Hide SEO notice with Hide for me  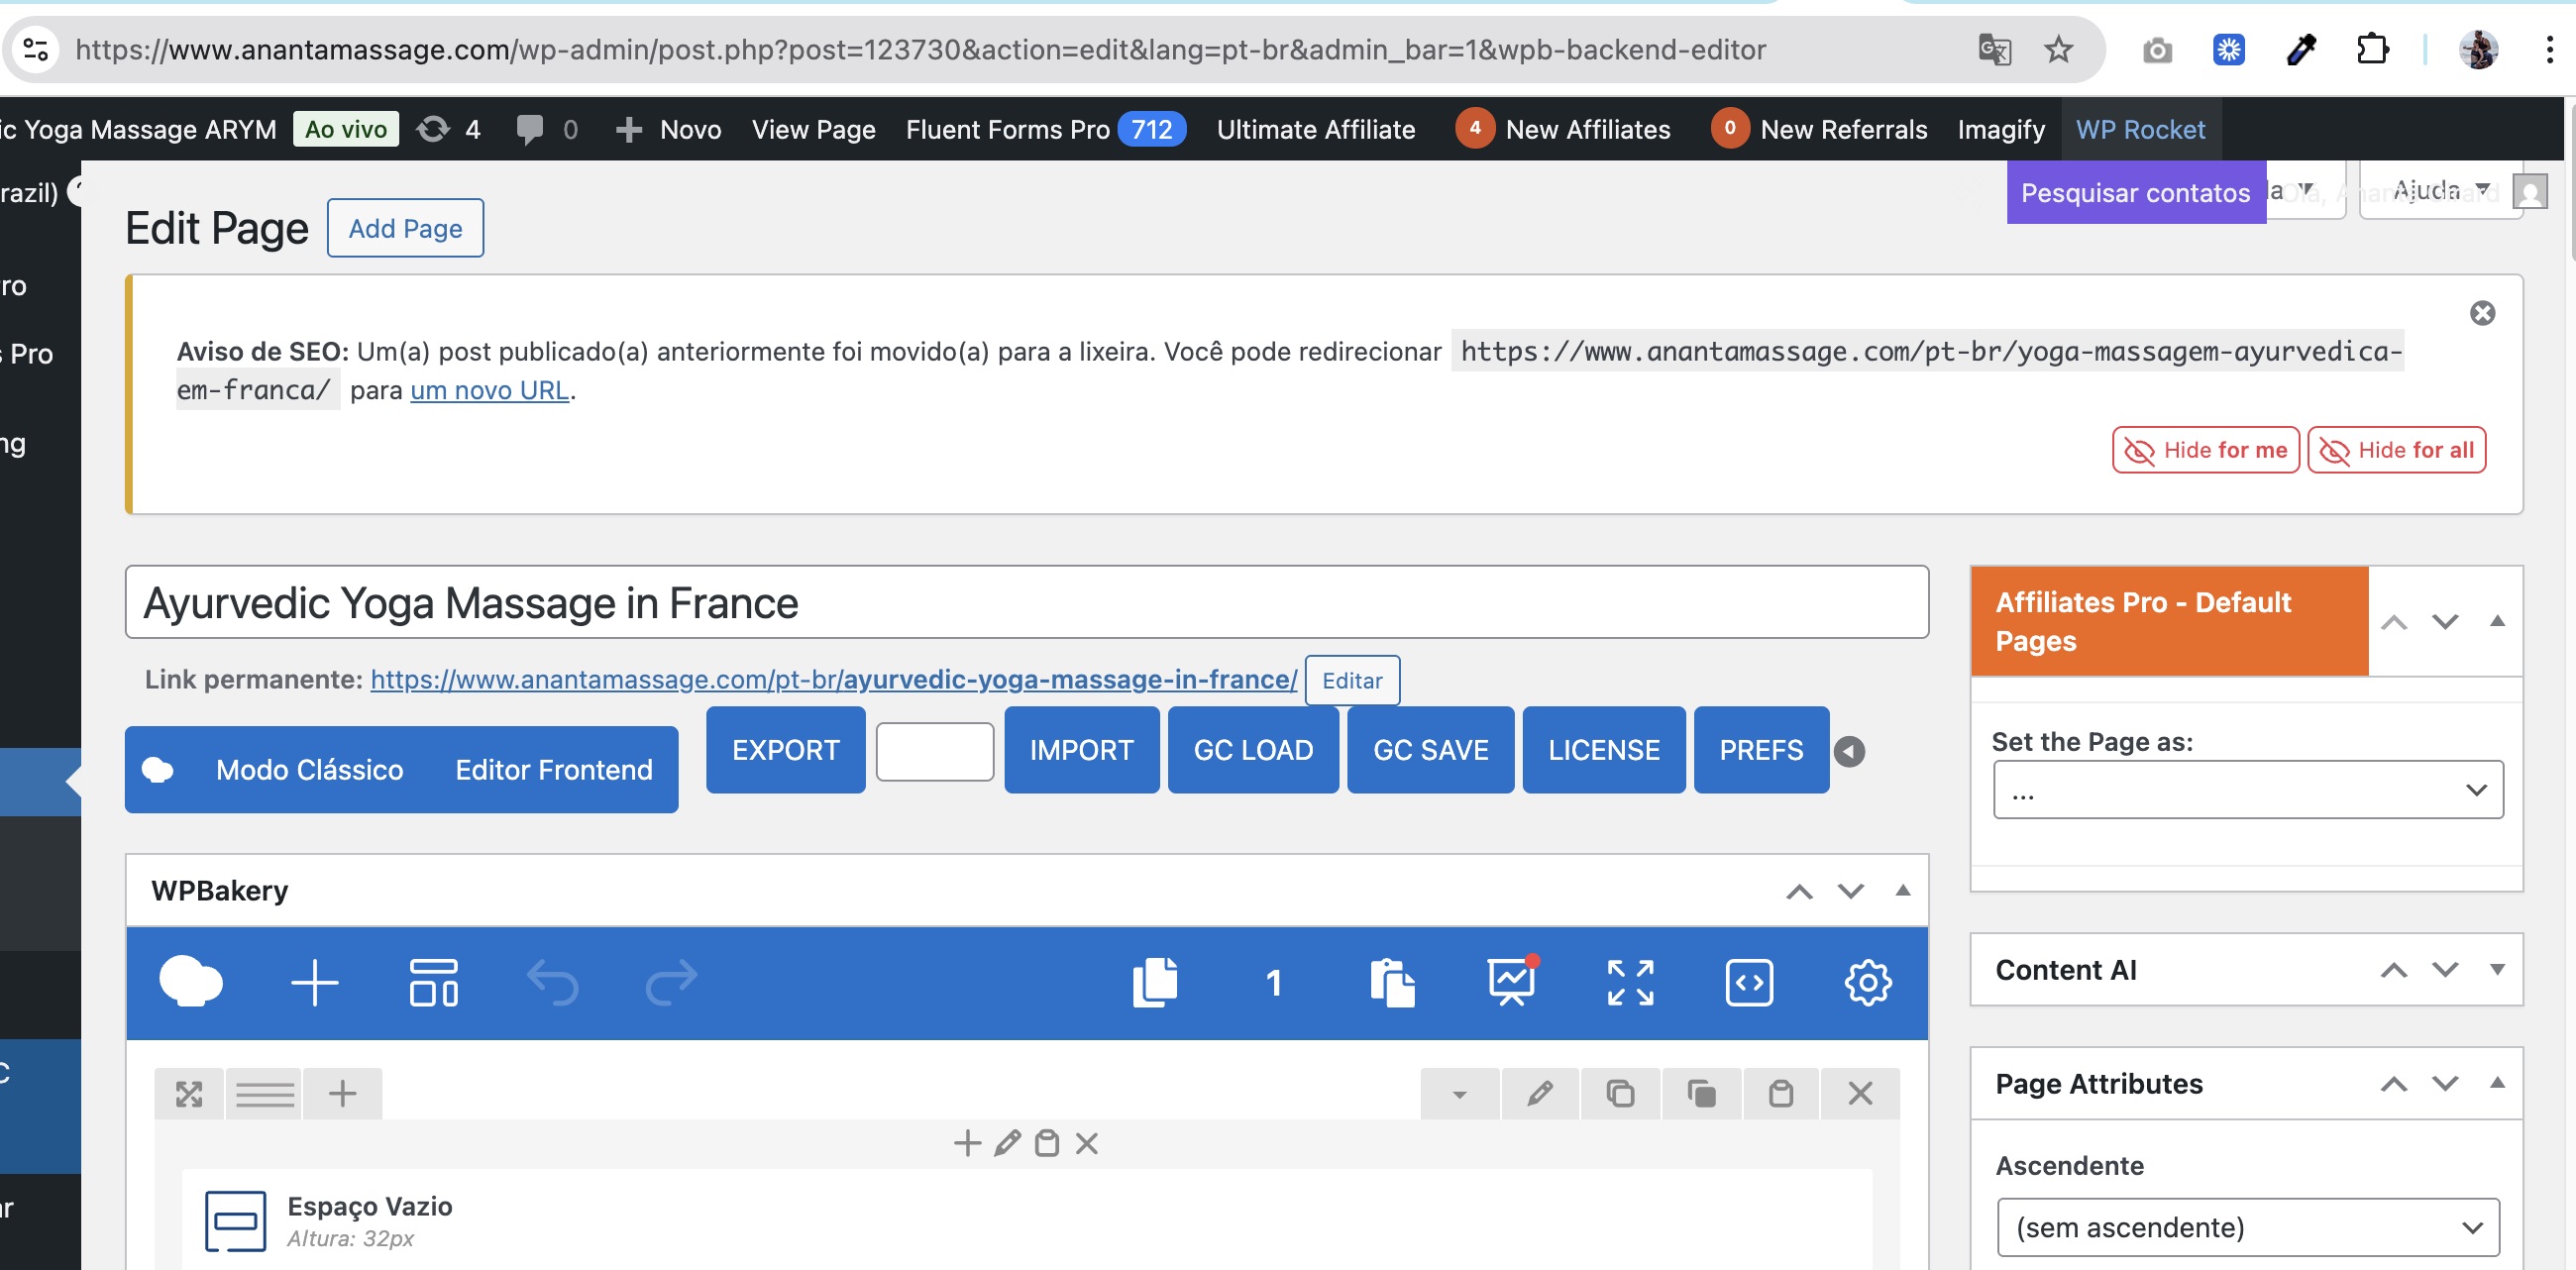point(2205,450)
